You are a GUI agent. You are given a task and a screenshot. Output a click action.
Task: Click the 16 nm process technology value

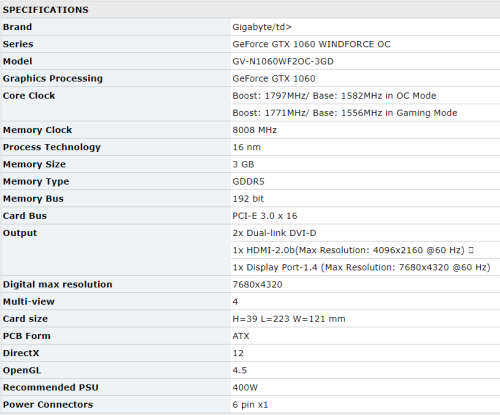(x=247, y=147)
